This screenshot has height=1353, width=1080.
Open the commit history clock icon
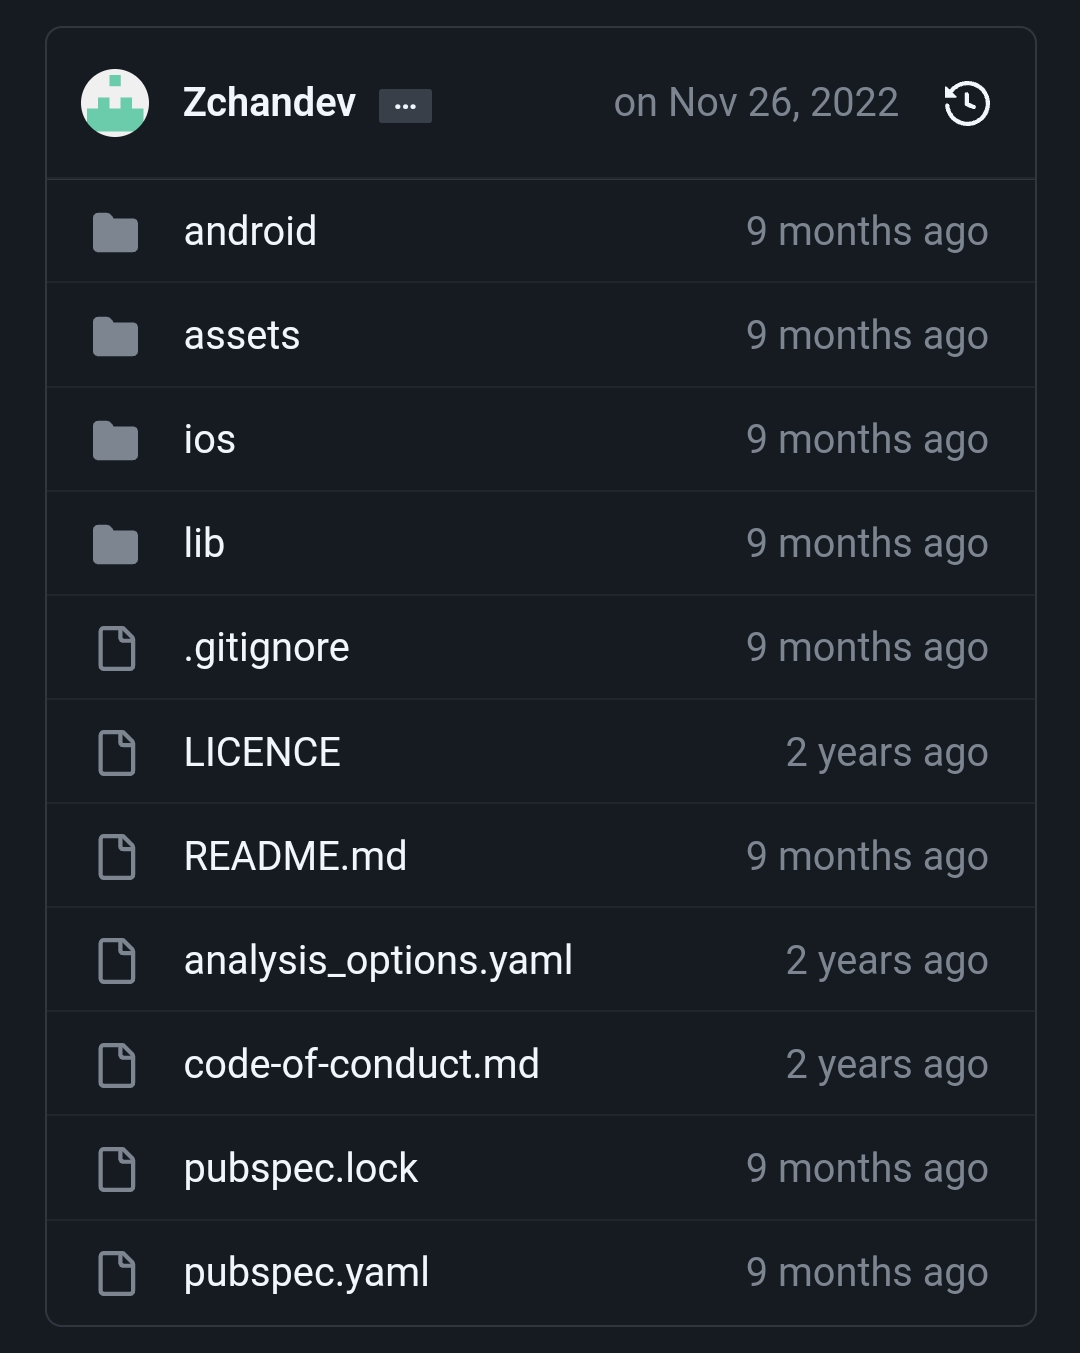pyautogui.click(x=966, y=104)
